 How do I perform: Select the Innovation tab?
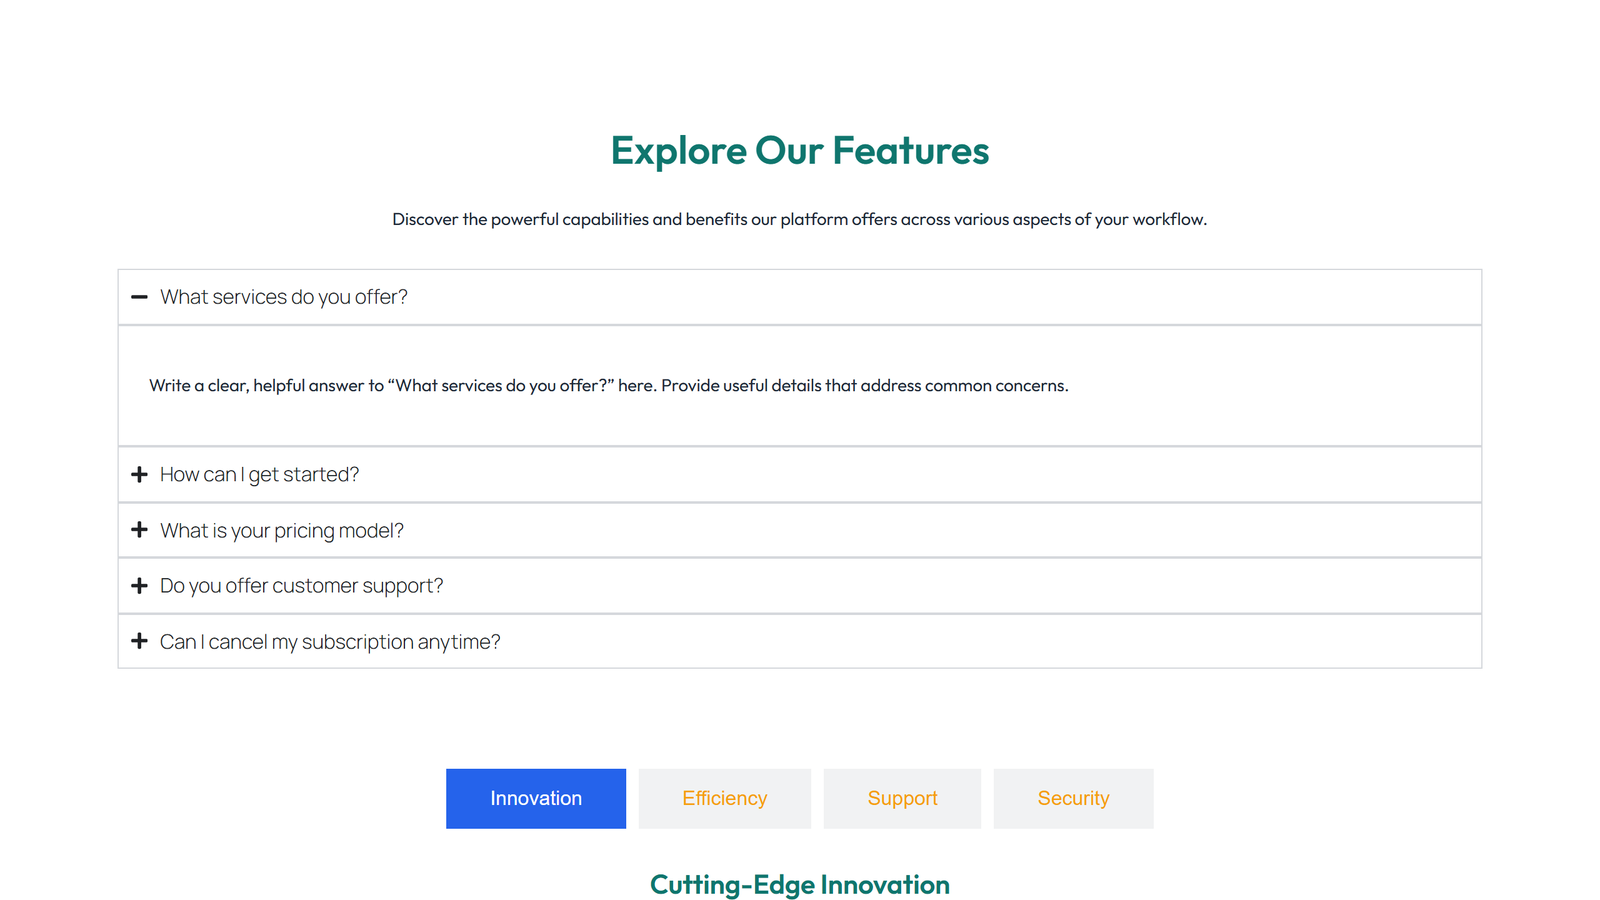pos(536,798)
